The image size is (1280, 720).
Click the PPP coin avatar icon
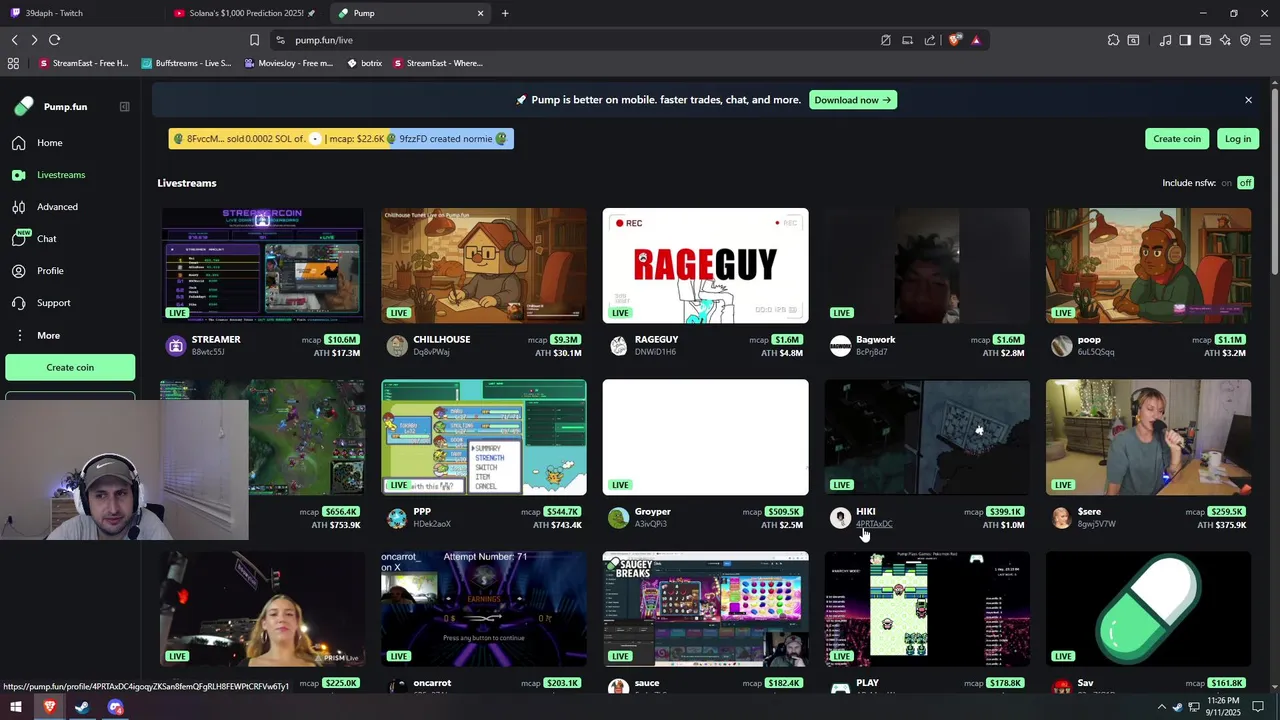[397, 518]
